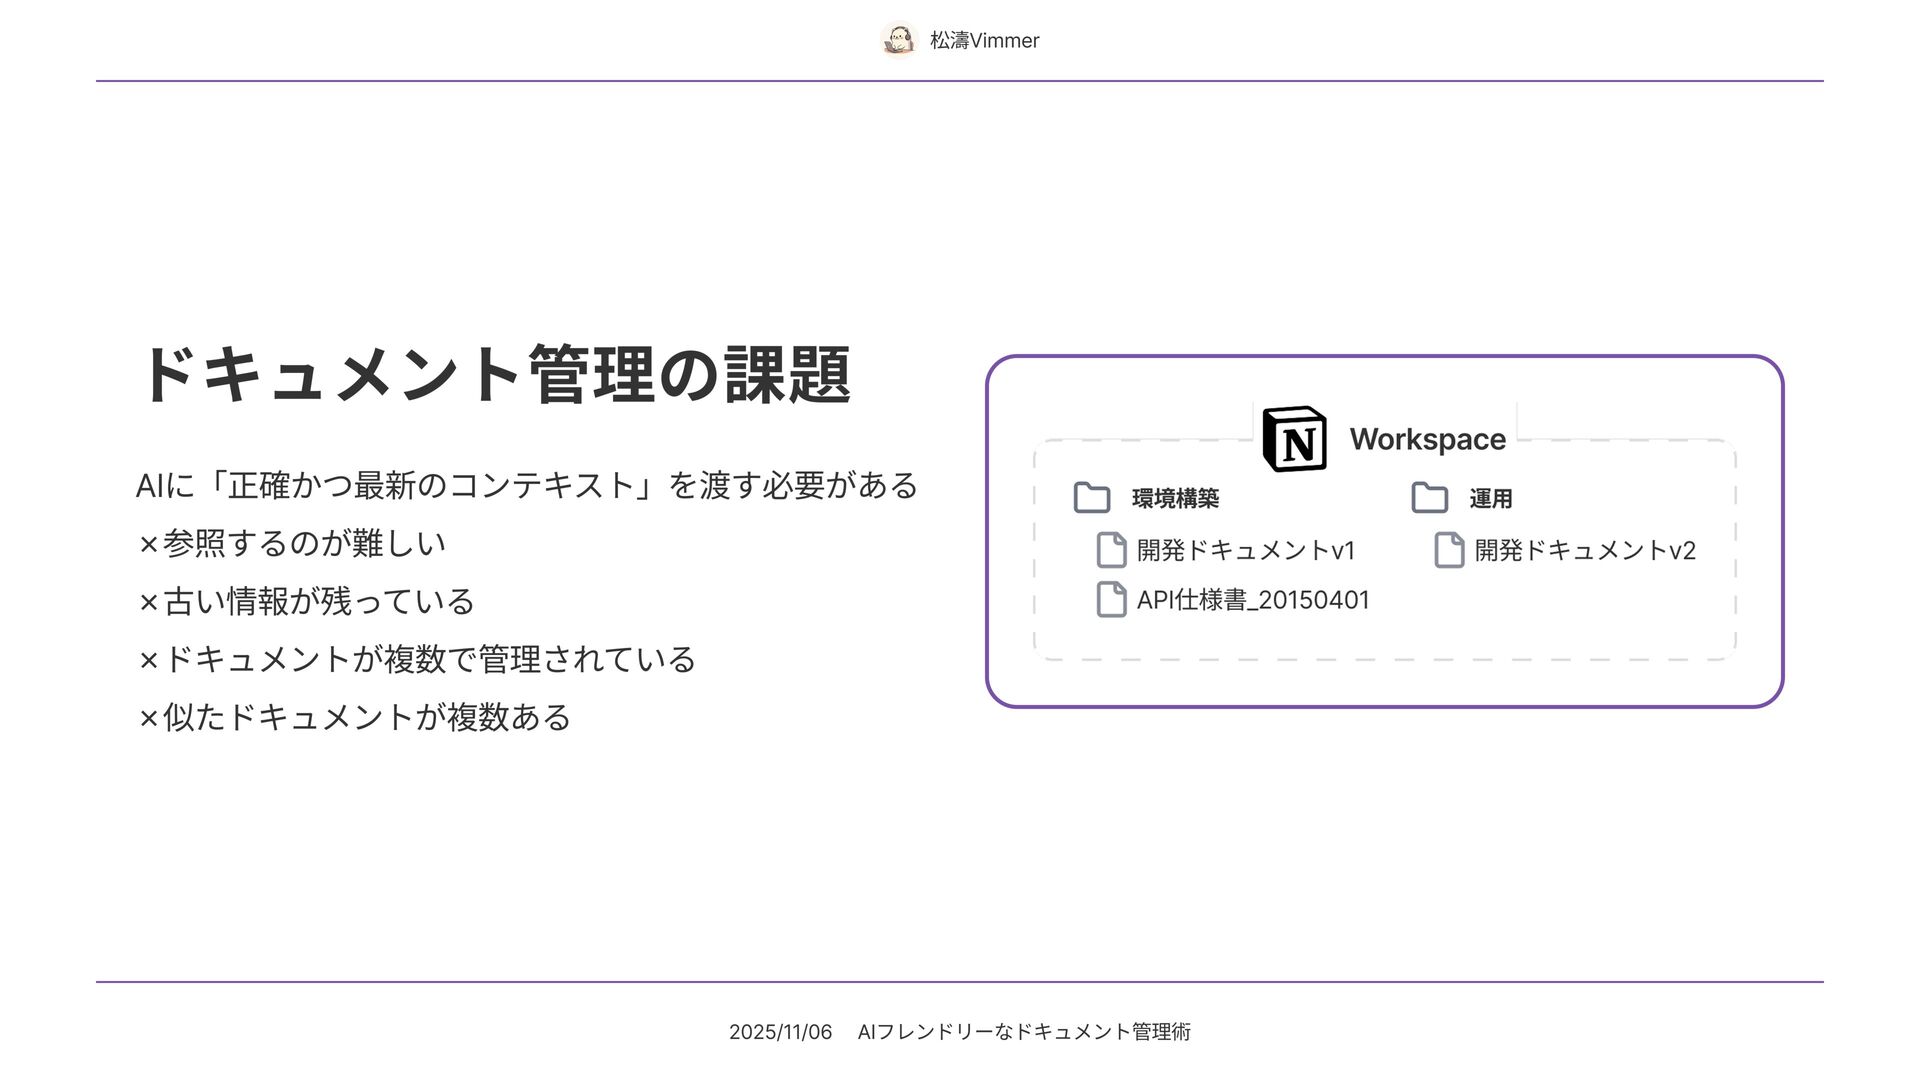Click the 環境構築 folder icon
Viewport: 1920px width, 1080px height.
(x=1091, y=497)
